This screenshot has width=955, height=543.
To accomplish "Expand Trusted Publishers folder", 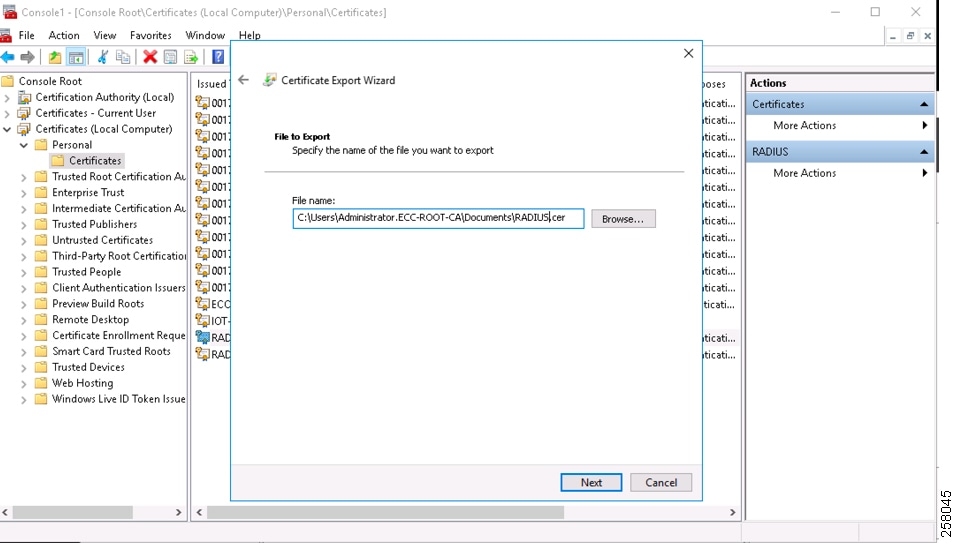I will click(24, 225).
